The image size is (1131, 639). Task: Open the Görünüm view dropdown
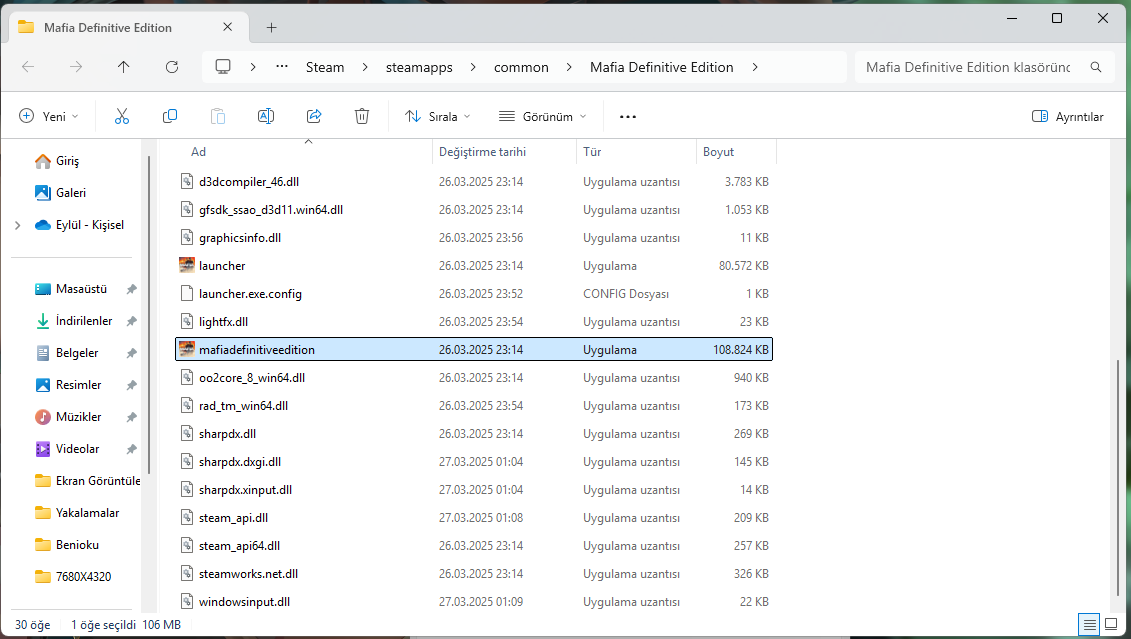(x=543, y=116)
